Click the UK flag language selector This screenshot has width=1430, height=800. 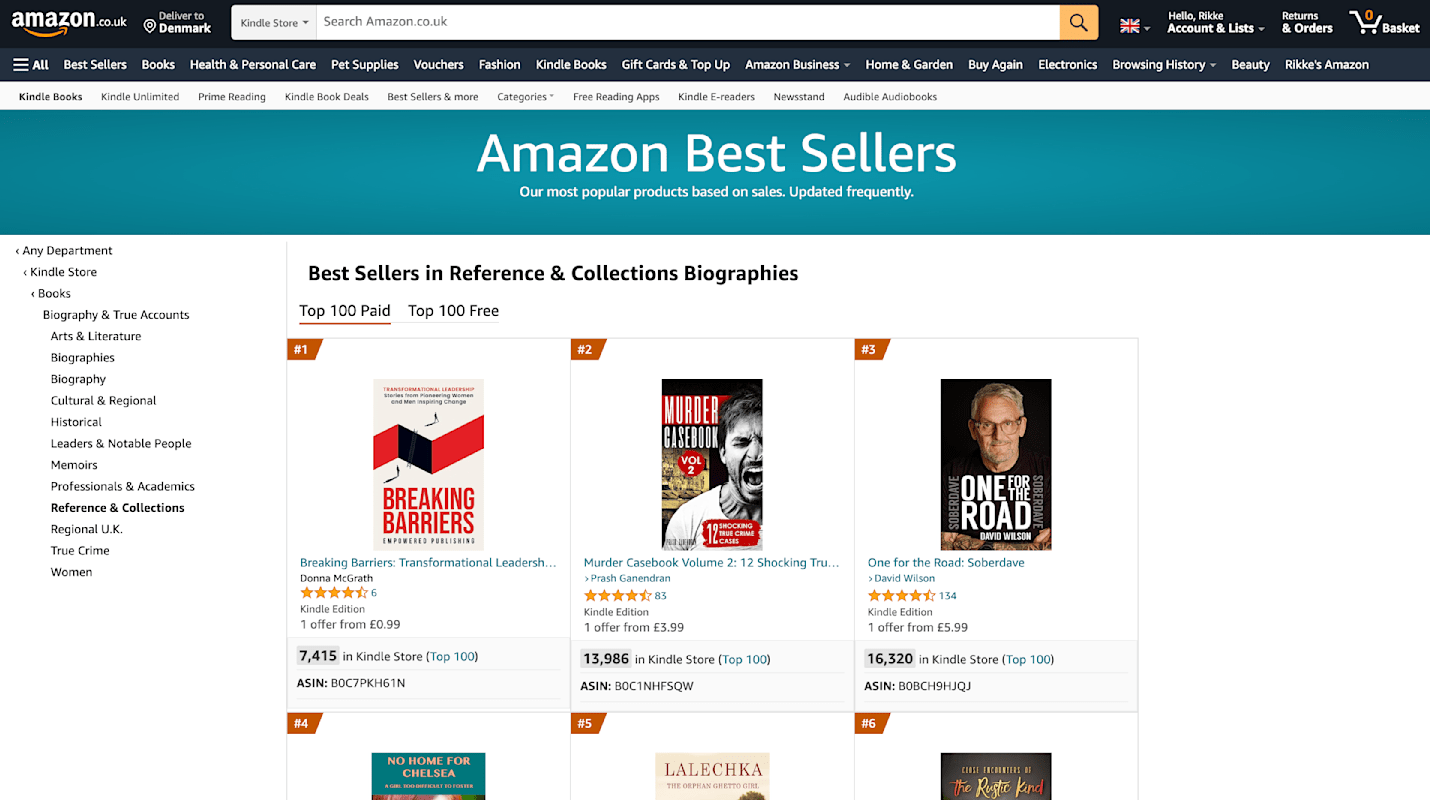1134,26
